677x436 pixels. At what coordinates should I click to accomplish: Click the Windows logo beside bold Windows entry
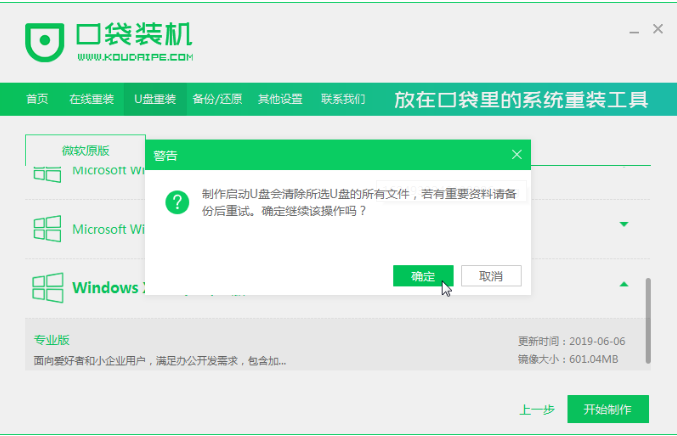(47, 288)
